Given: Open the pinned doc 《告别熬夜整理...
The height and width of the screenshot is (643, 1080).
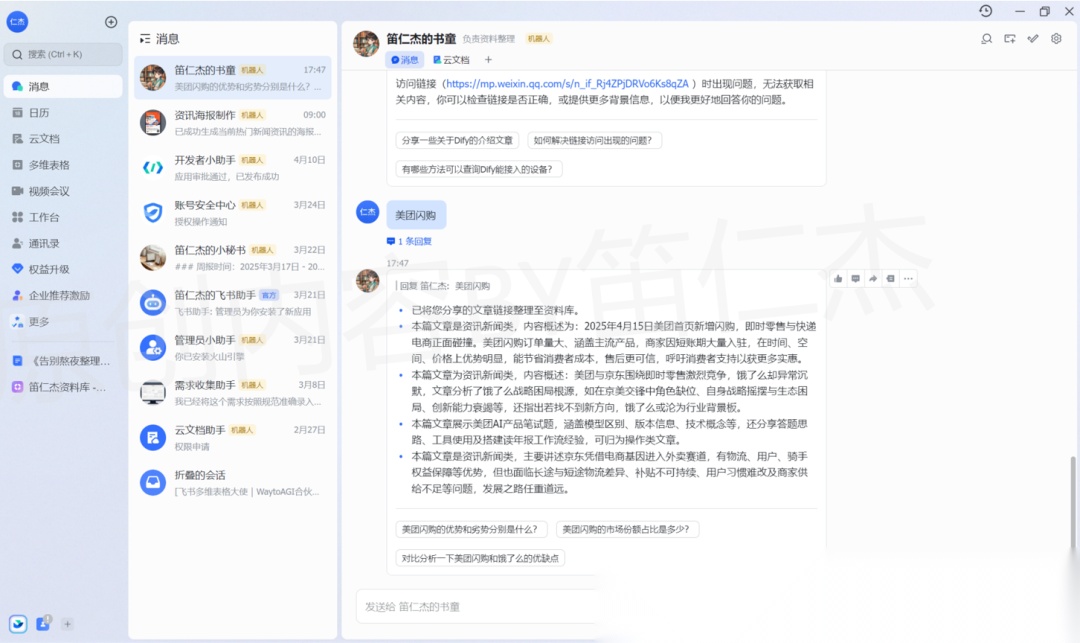Looking at the screenshot, I should coord(63,361).
